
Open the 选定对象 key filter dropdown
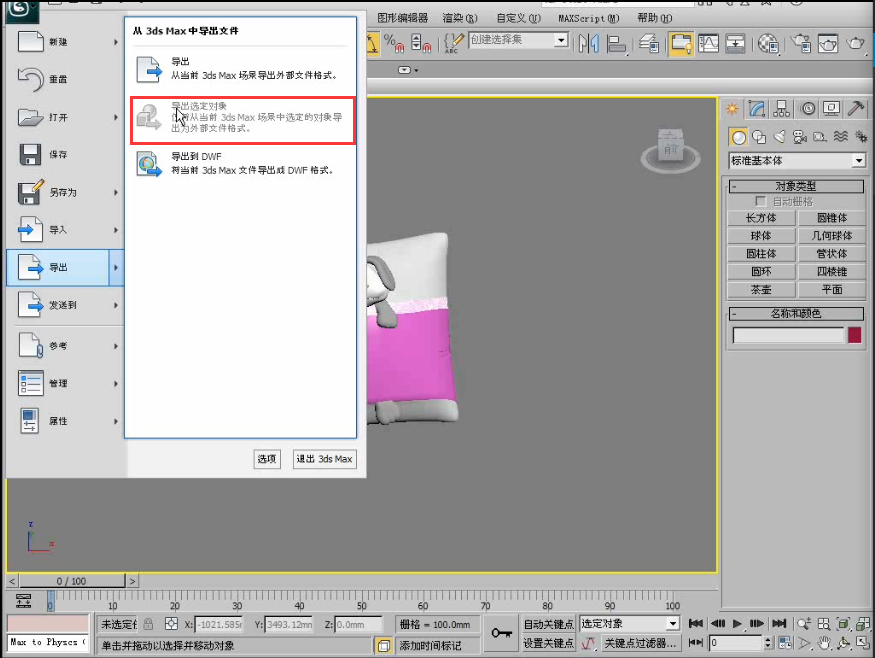(x=673, y=623)
